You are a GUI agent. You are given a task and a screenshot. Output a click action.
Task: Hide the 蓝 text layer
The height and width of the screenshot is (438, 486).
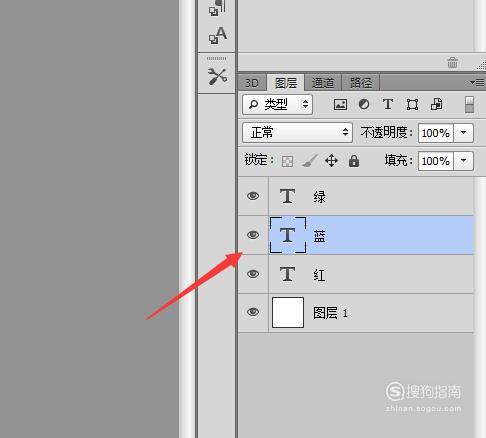253,235
